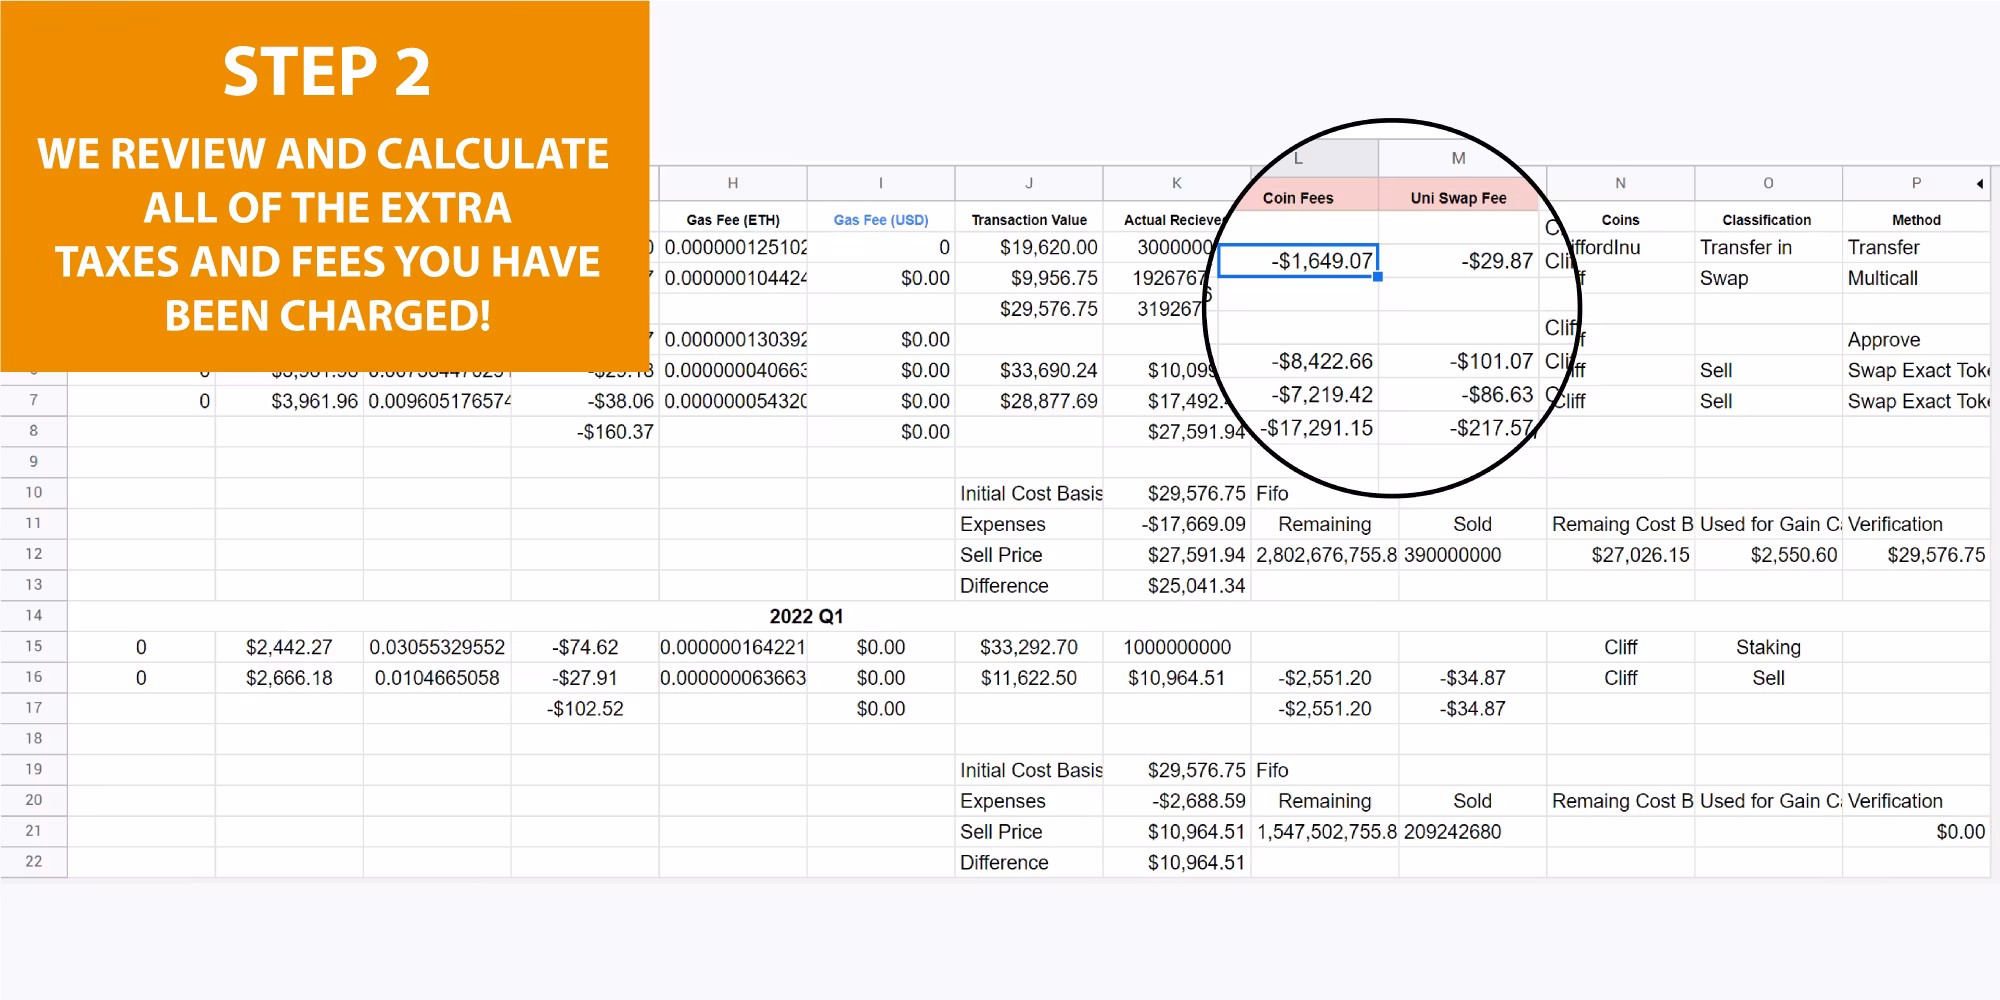Click the Expenses value -$17,669.09

point(1193,524)
